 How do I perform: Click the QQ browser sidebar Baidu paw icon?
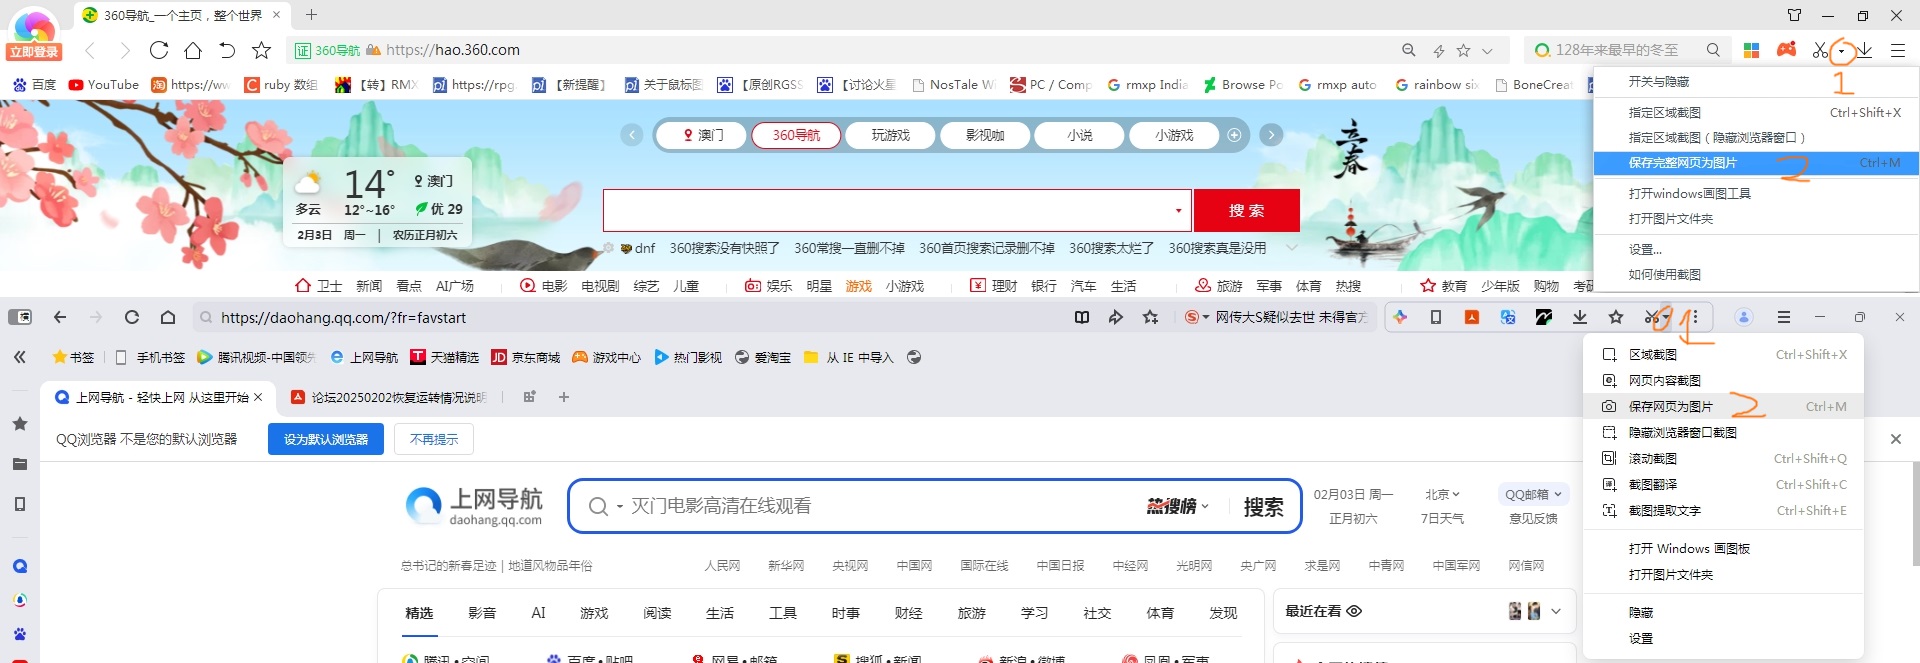coord(20,634)
